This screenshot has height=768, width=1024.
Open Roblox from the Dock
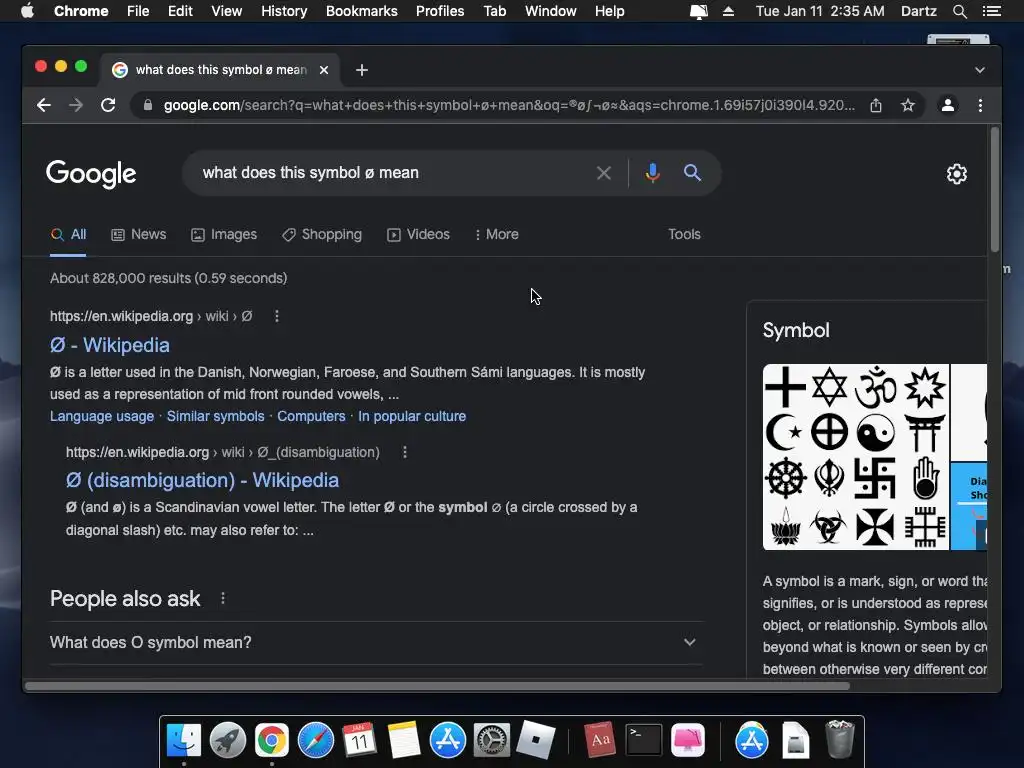click(536, 740)
